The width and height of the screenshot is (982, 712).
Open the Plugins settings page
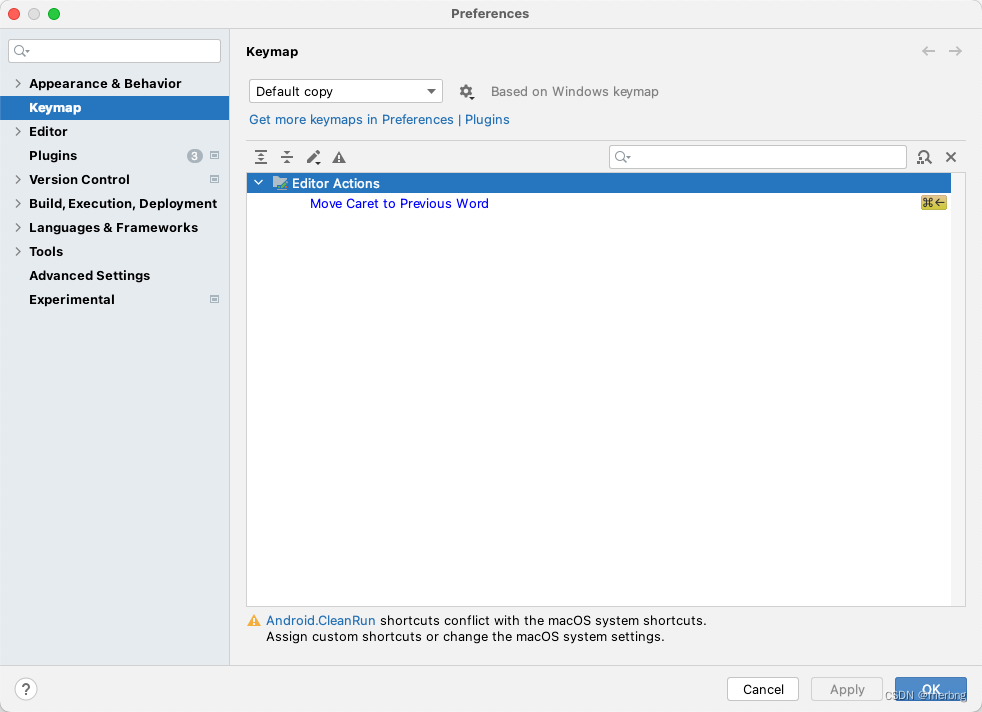(x=53, y=155)
